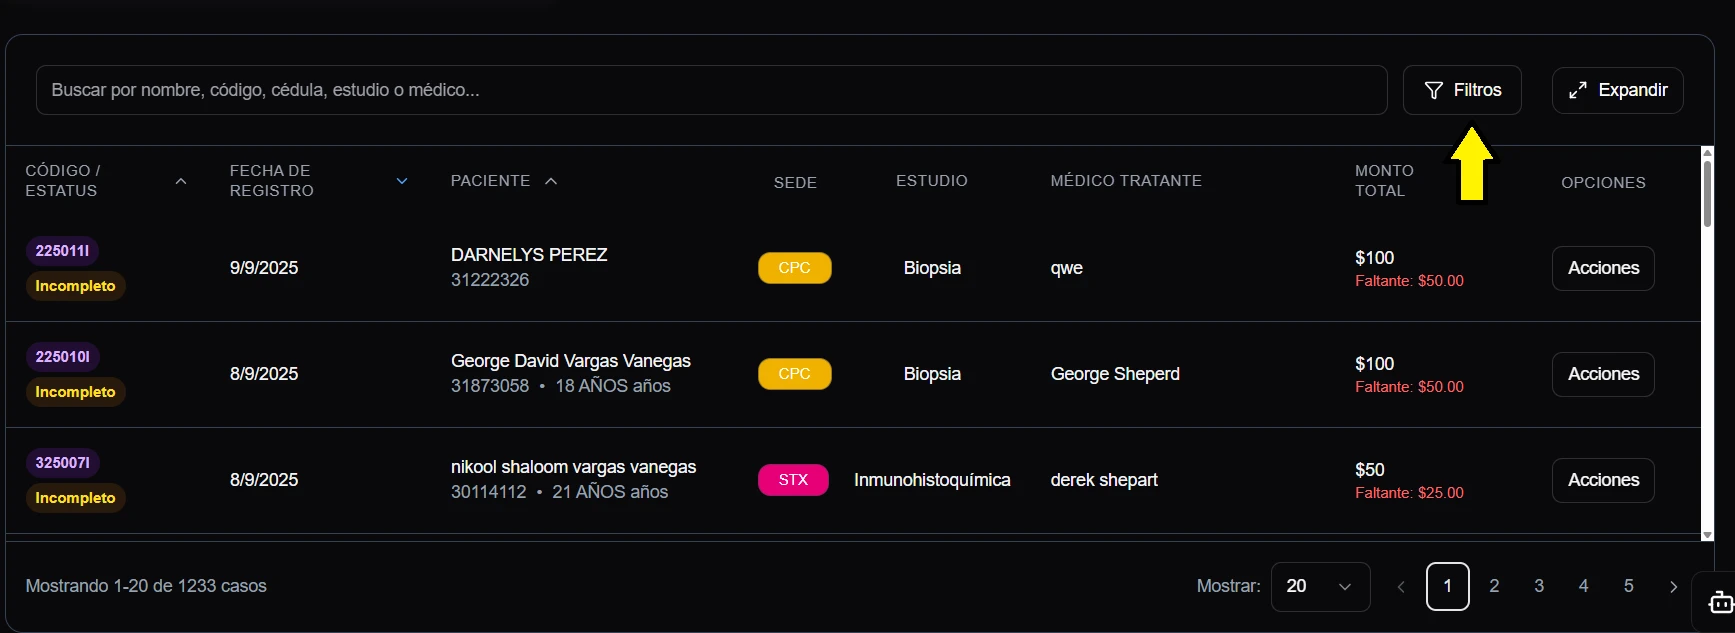Type in the Buscar search field
This screenshot has height=633, width=1735.
click(710, 90)
